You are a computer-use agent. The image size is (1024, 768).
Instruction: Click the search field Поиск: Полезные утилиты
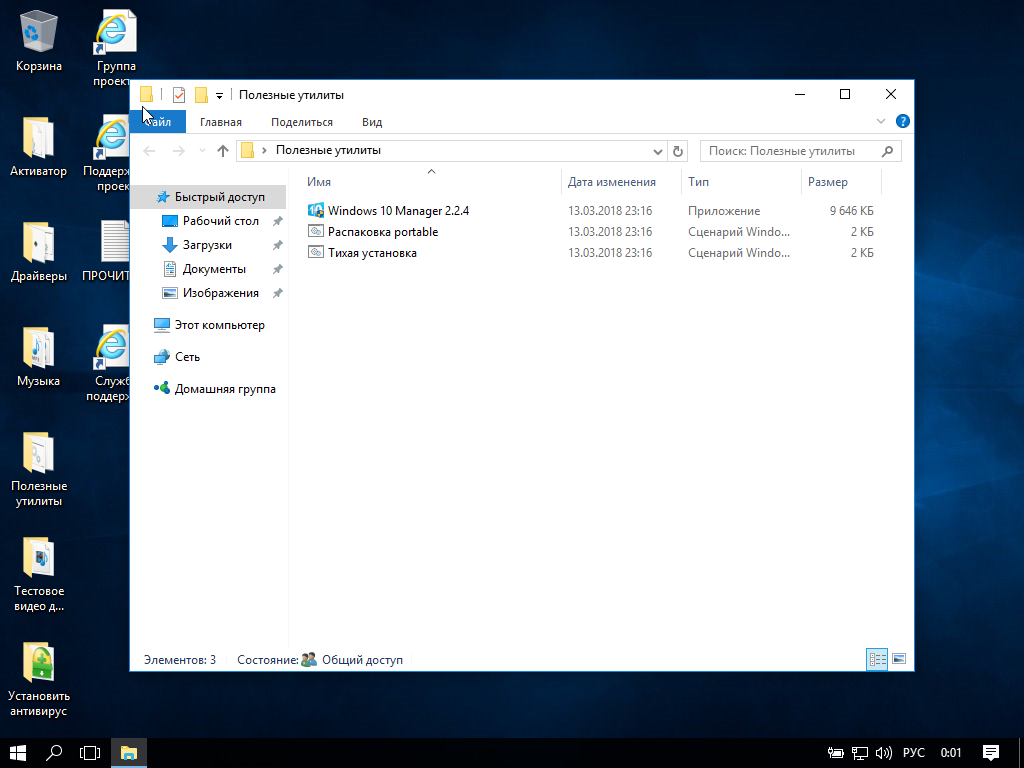click(x=790, y=151)
